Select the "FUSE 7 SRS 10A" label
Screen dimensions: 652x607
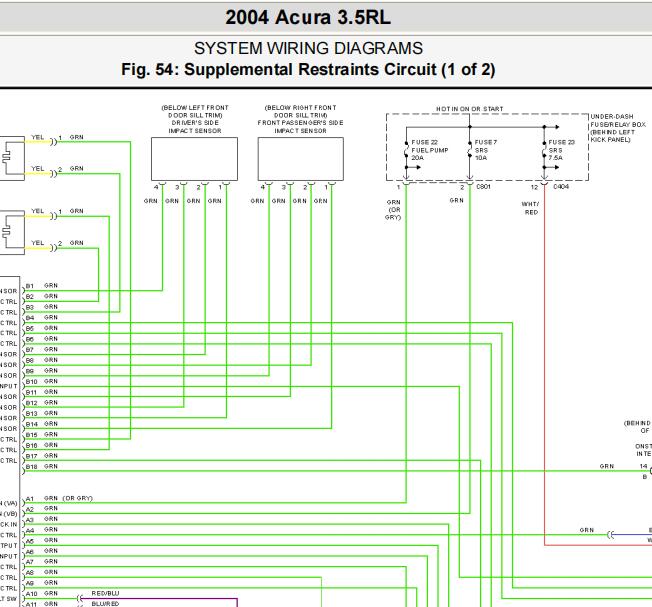[x=485, y=150]
